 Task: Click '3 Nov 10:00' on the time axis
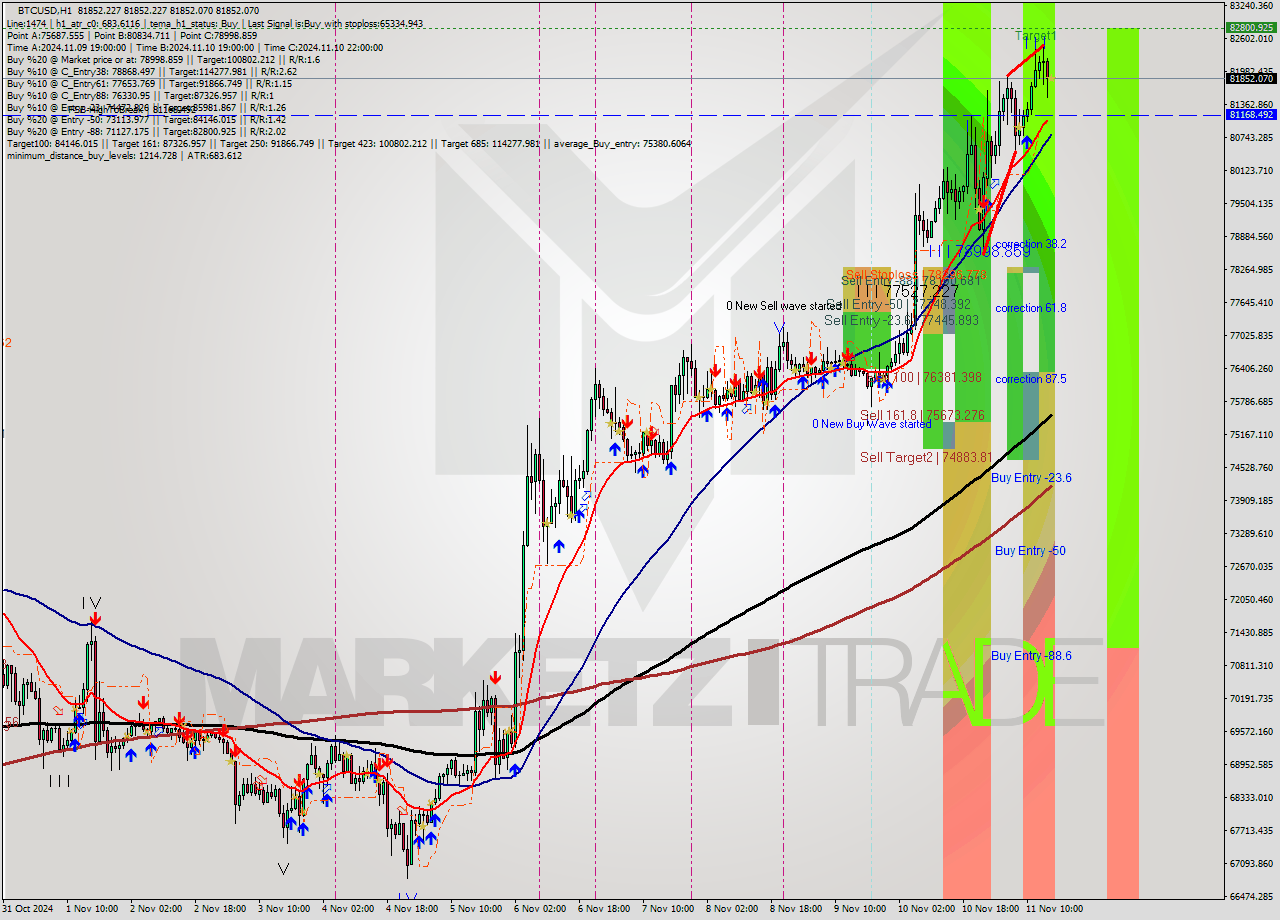(285, 909)
